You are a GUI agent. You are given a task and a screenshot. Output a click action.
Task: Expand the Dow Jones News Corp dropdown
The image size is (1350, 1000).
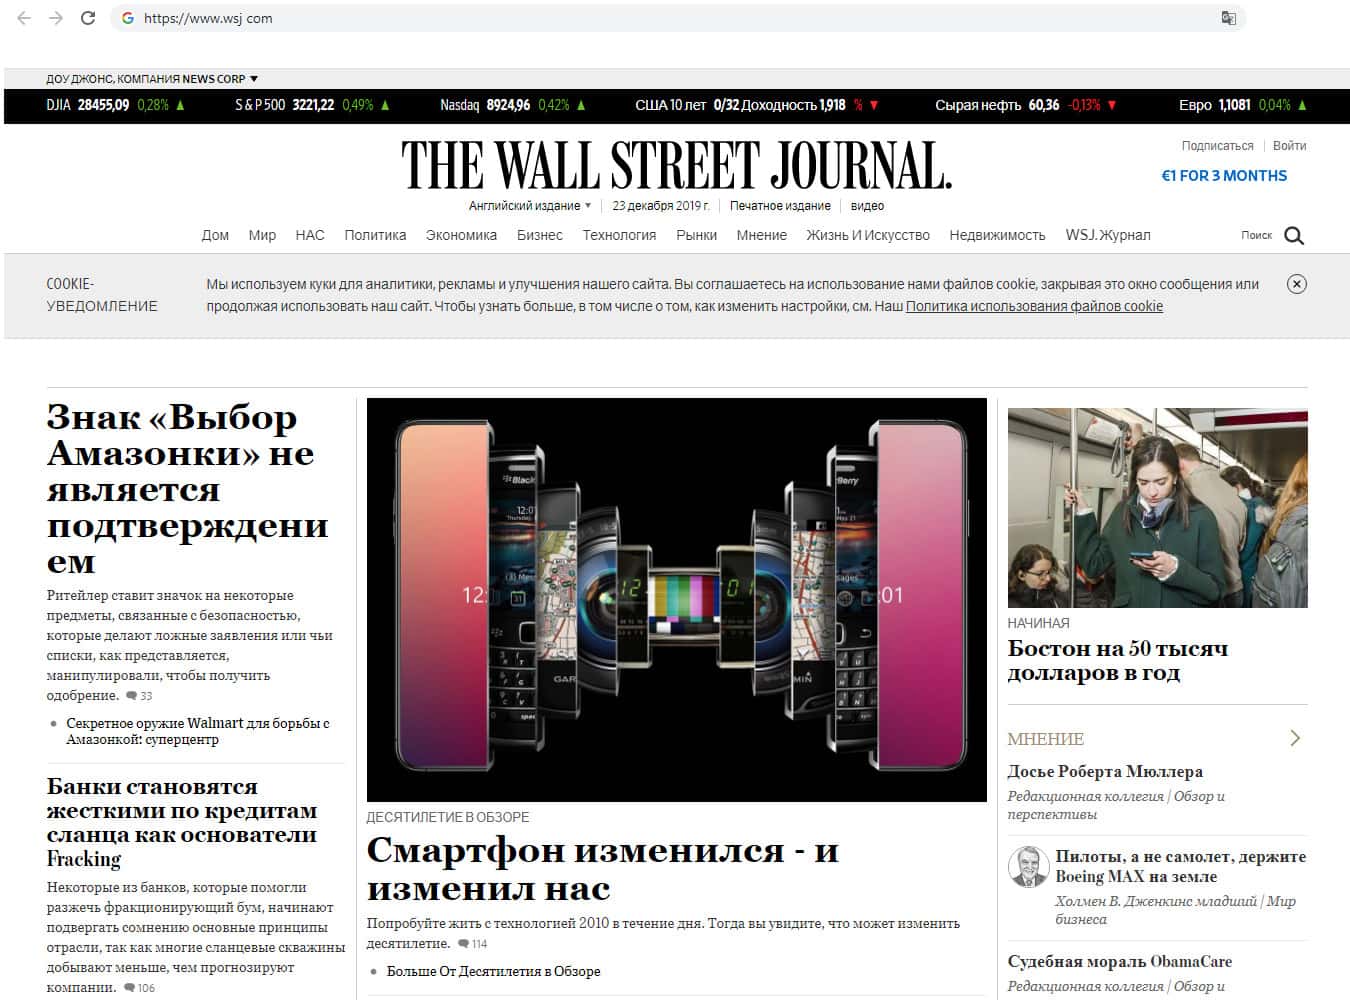pos(152,79)
